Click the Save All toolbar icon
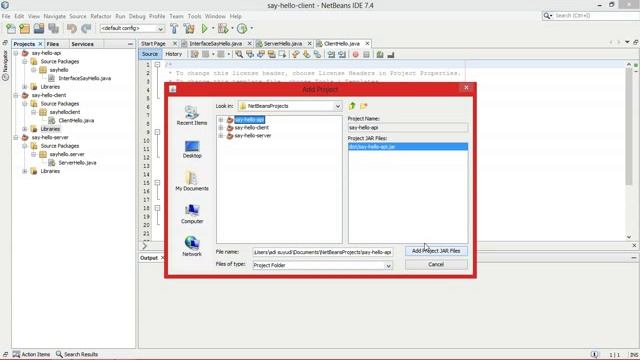640x360 pixels. 53,28
